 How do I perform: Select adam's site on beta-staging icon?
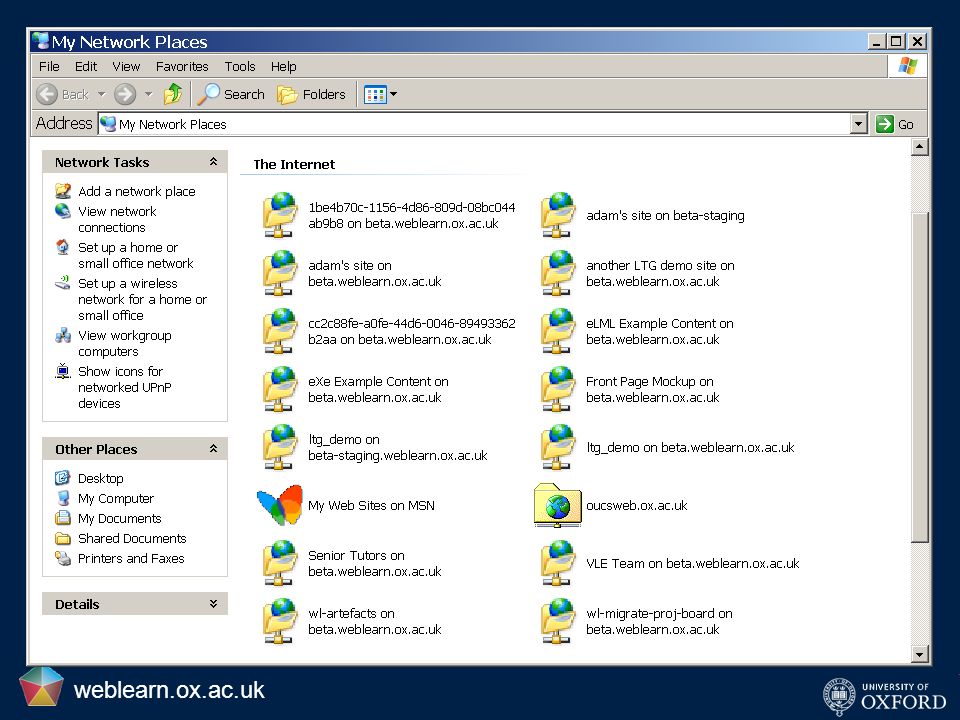tap(558, 215)
